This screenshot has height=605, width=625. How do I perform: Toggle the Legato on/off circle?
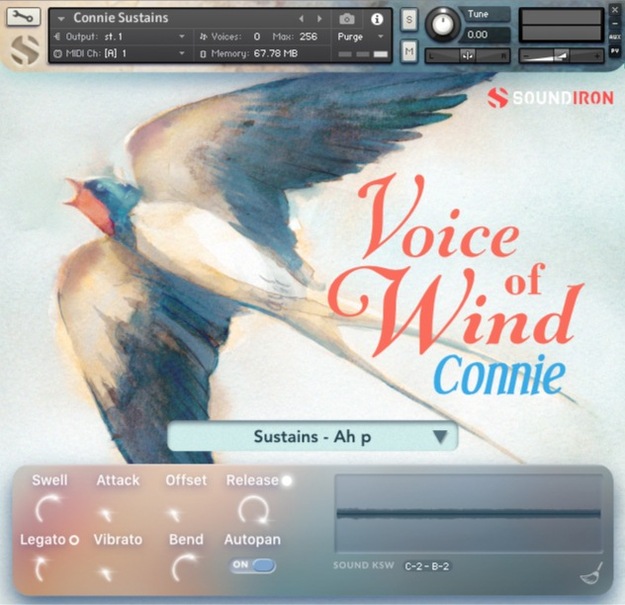coord(74,540)
